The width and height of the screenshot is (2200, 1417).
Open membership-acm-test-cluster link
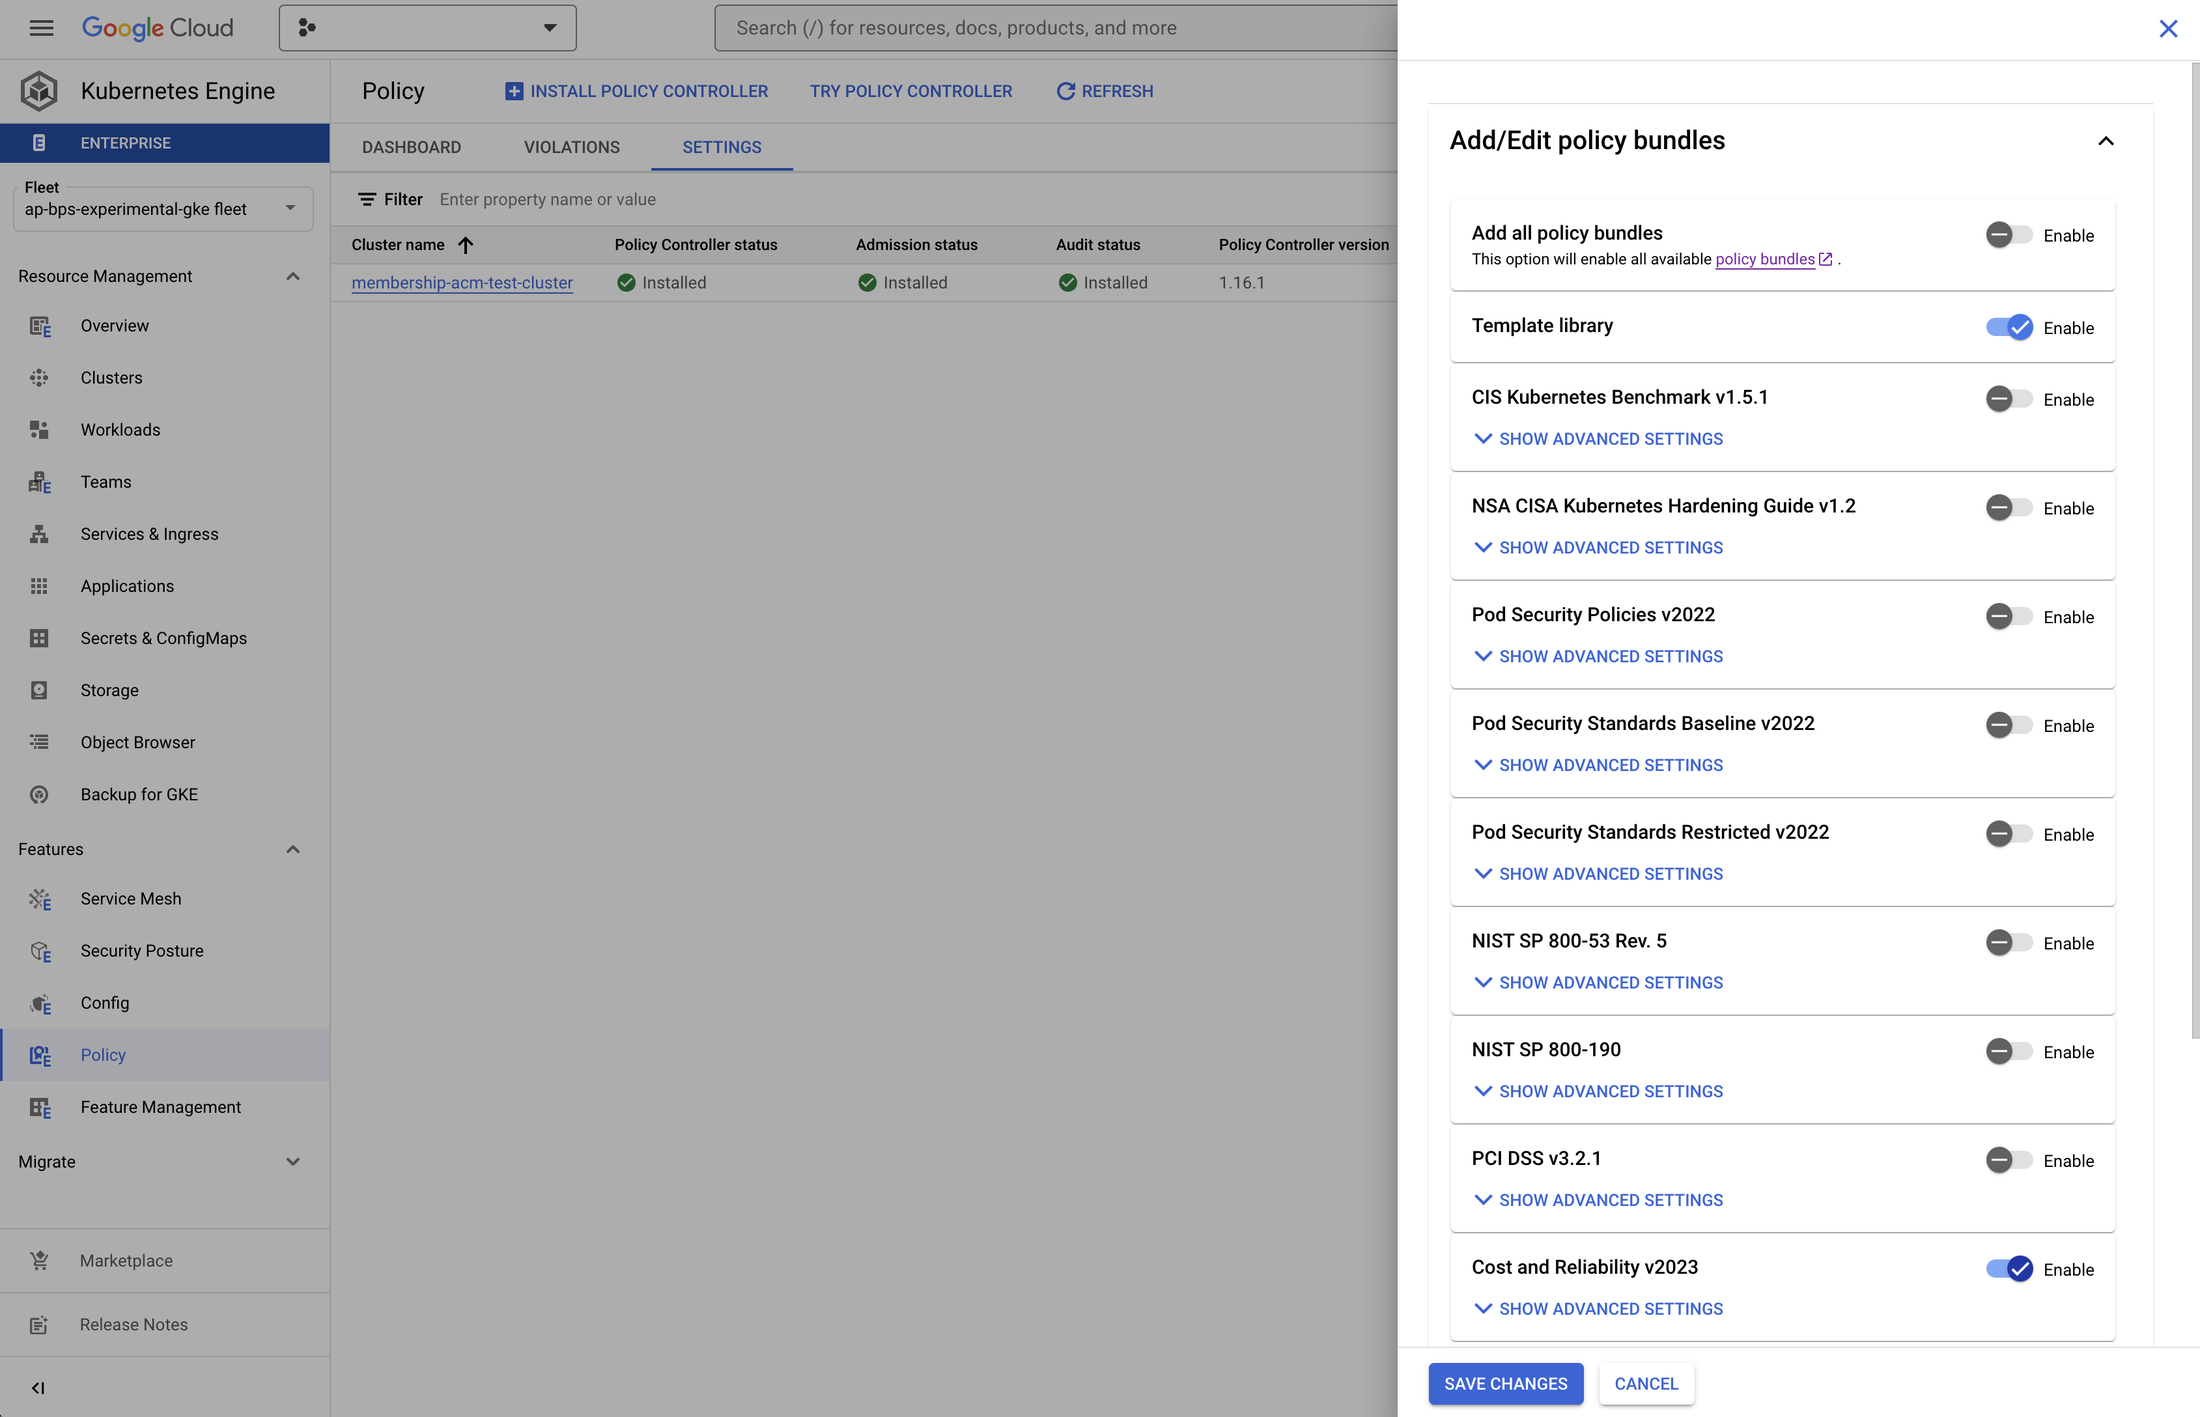point(462,283)
